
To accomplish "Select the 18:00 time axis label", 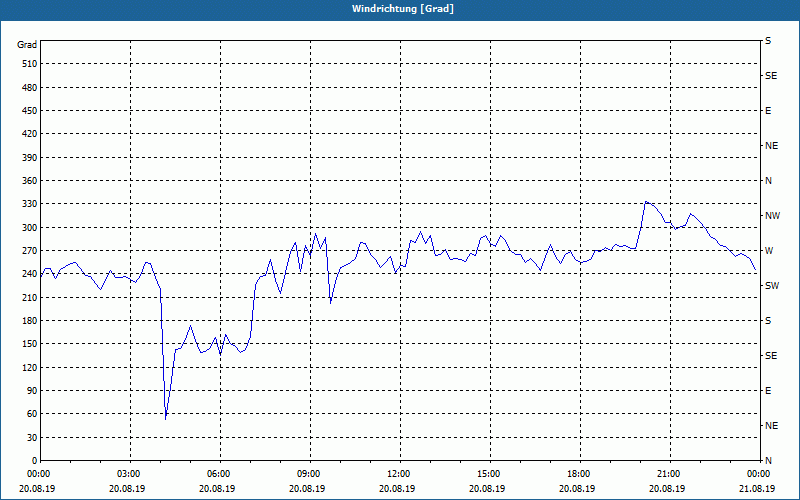I will click(x=577, y=473).
